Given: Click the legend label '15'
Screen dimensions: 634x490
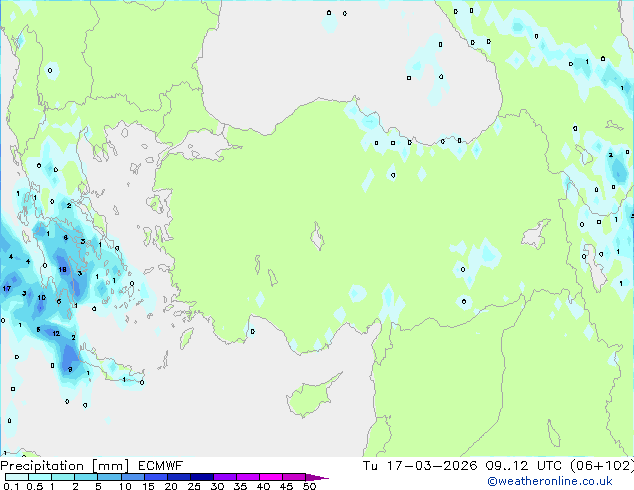Looking at the screenshot, I should click(x=148, y=486).
